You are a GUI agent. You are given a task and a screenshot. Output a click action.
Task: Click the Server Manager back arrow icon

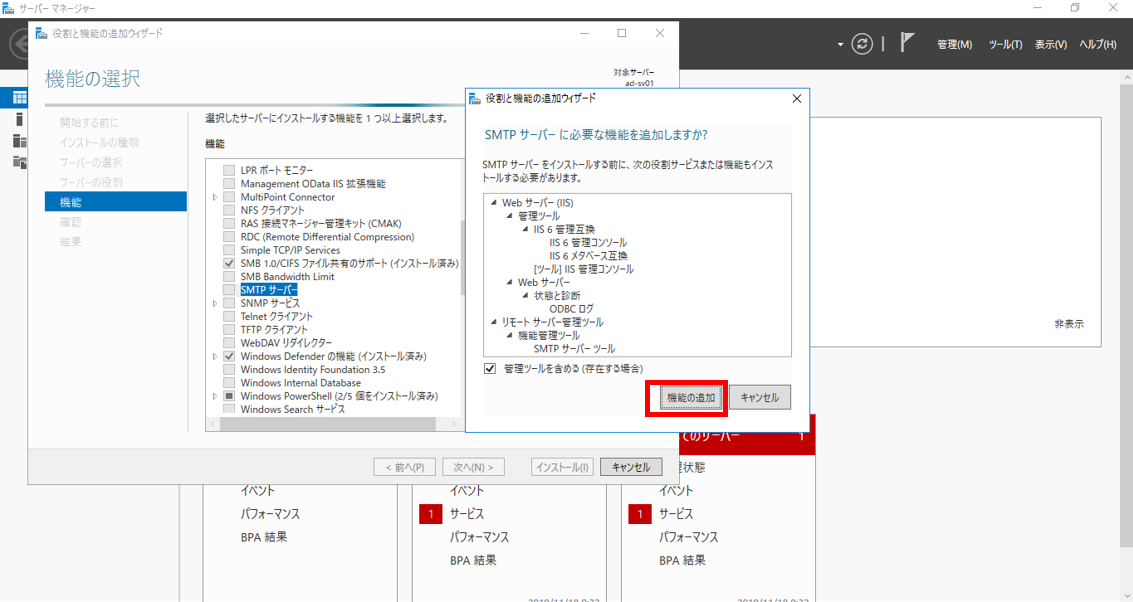tap(19, 45)
